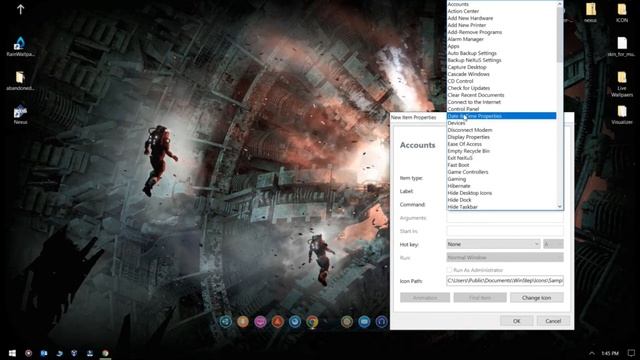This screenshot has height=360, width=640.
Task: Open the Visualizer desktop icon
Action: pos(622,115)
